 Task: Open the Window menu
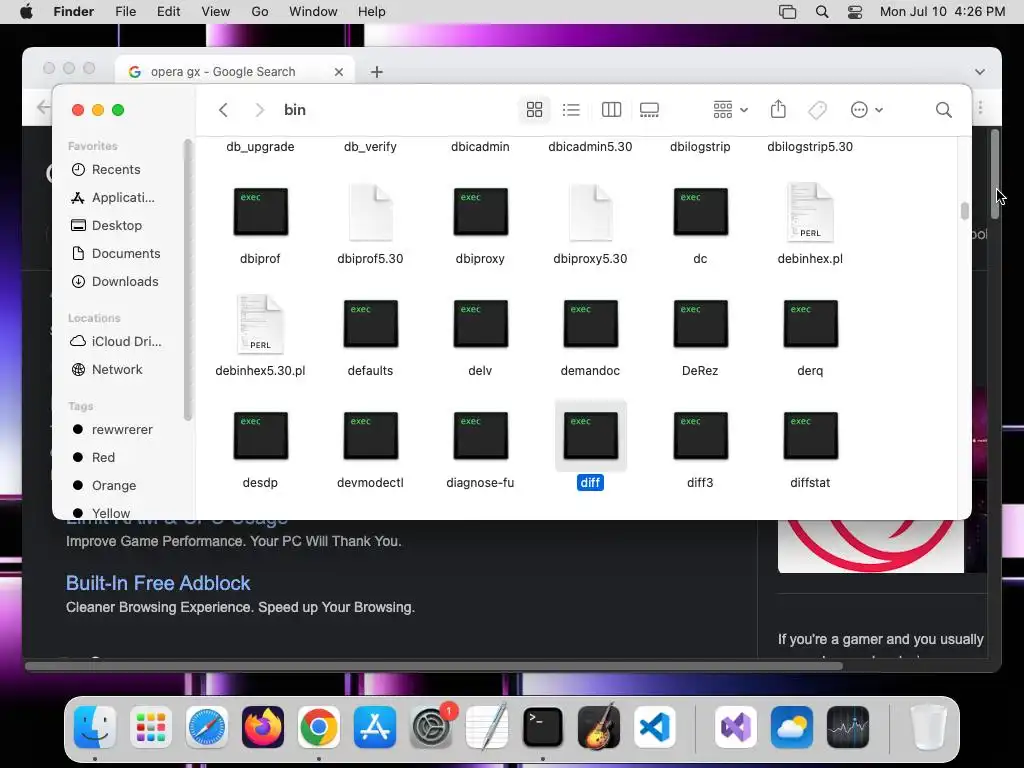[x=313, y=12]
